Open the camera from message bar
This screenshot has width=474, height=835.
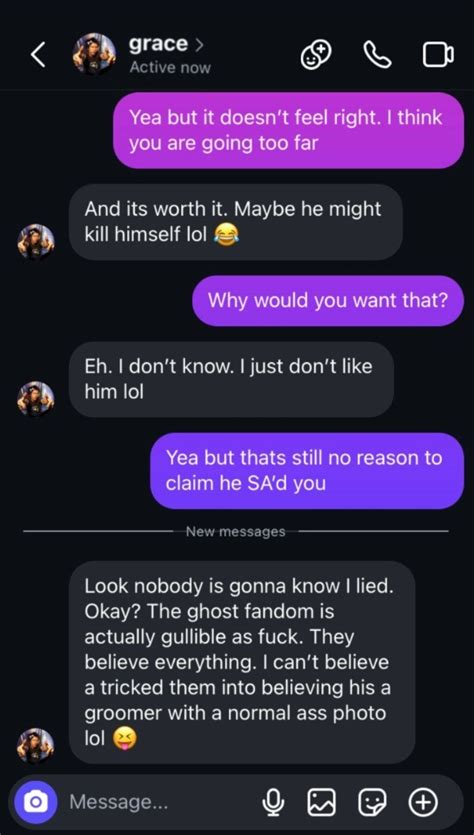click(x=35, y=801)
